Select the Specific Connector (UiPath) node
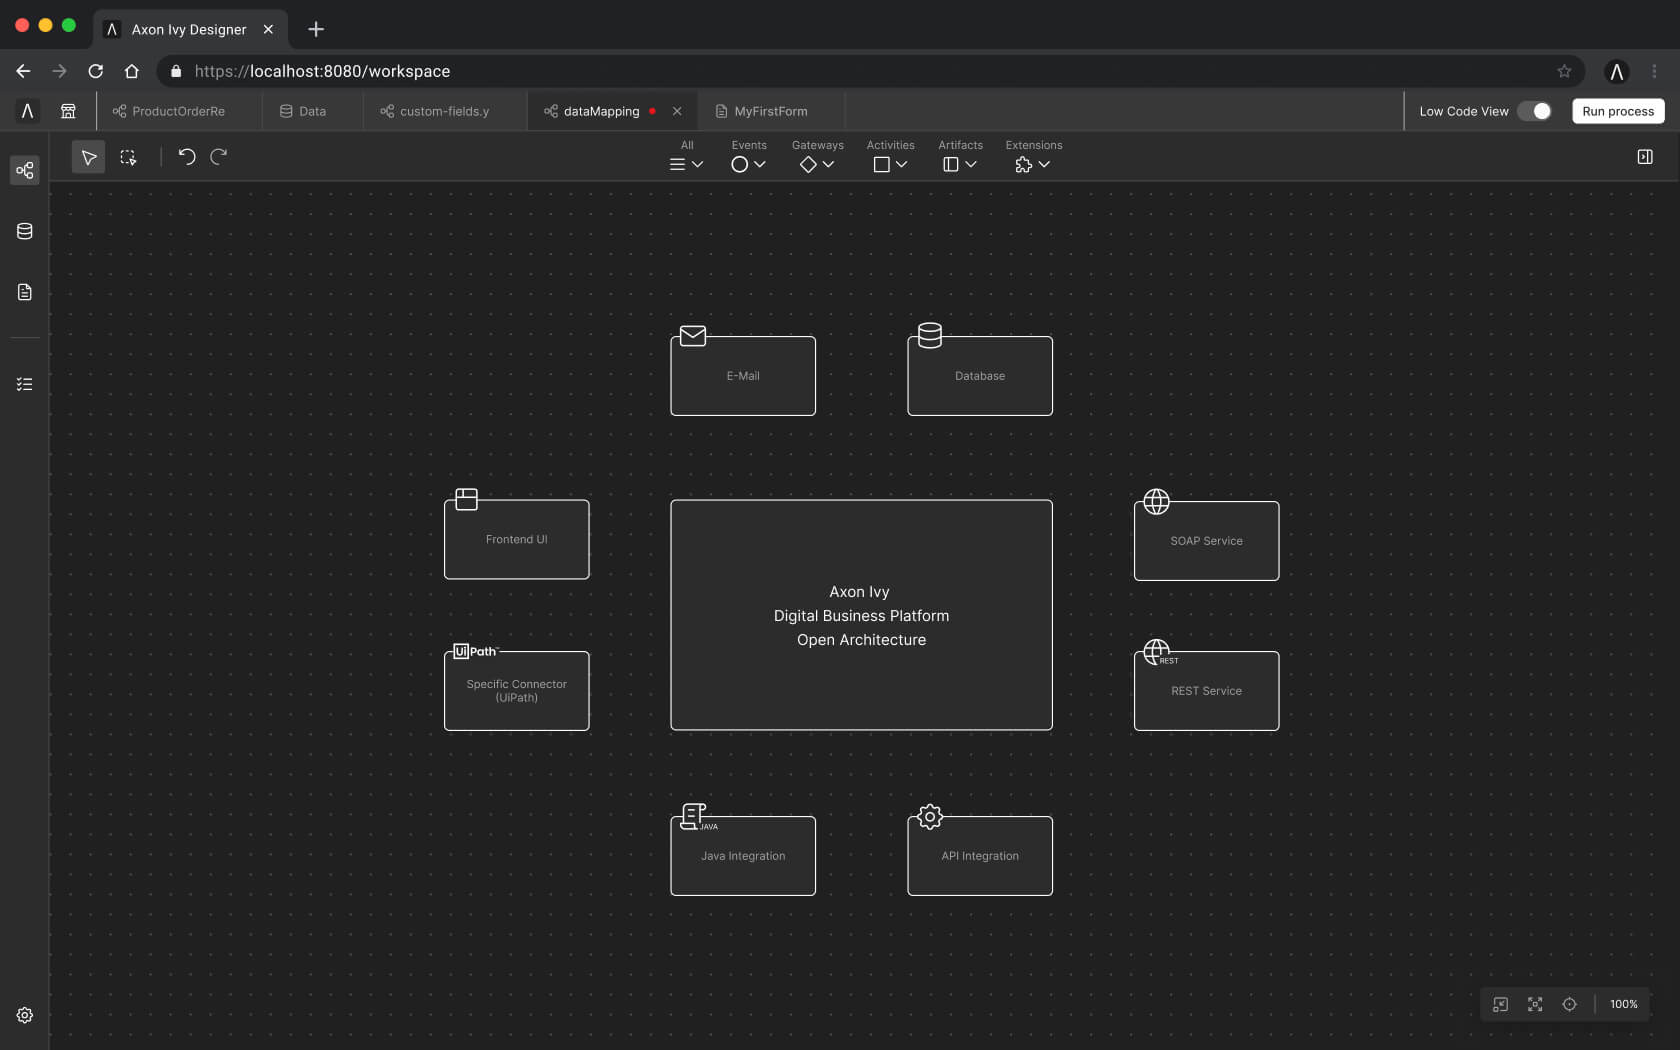The image size is (1680, 1050). pos(517,691)
